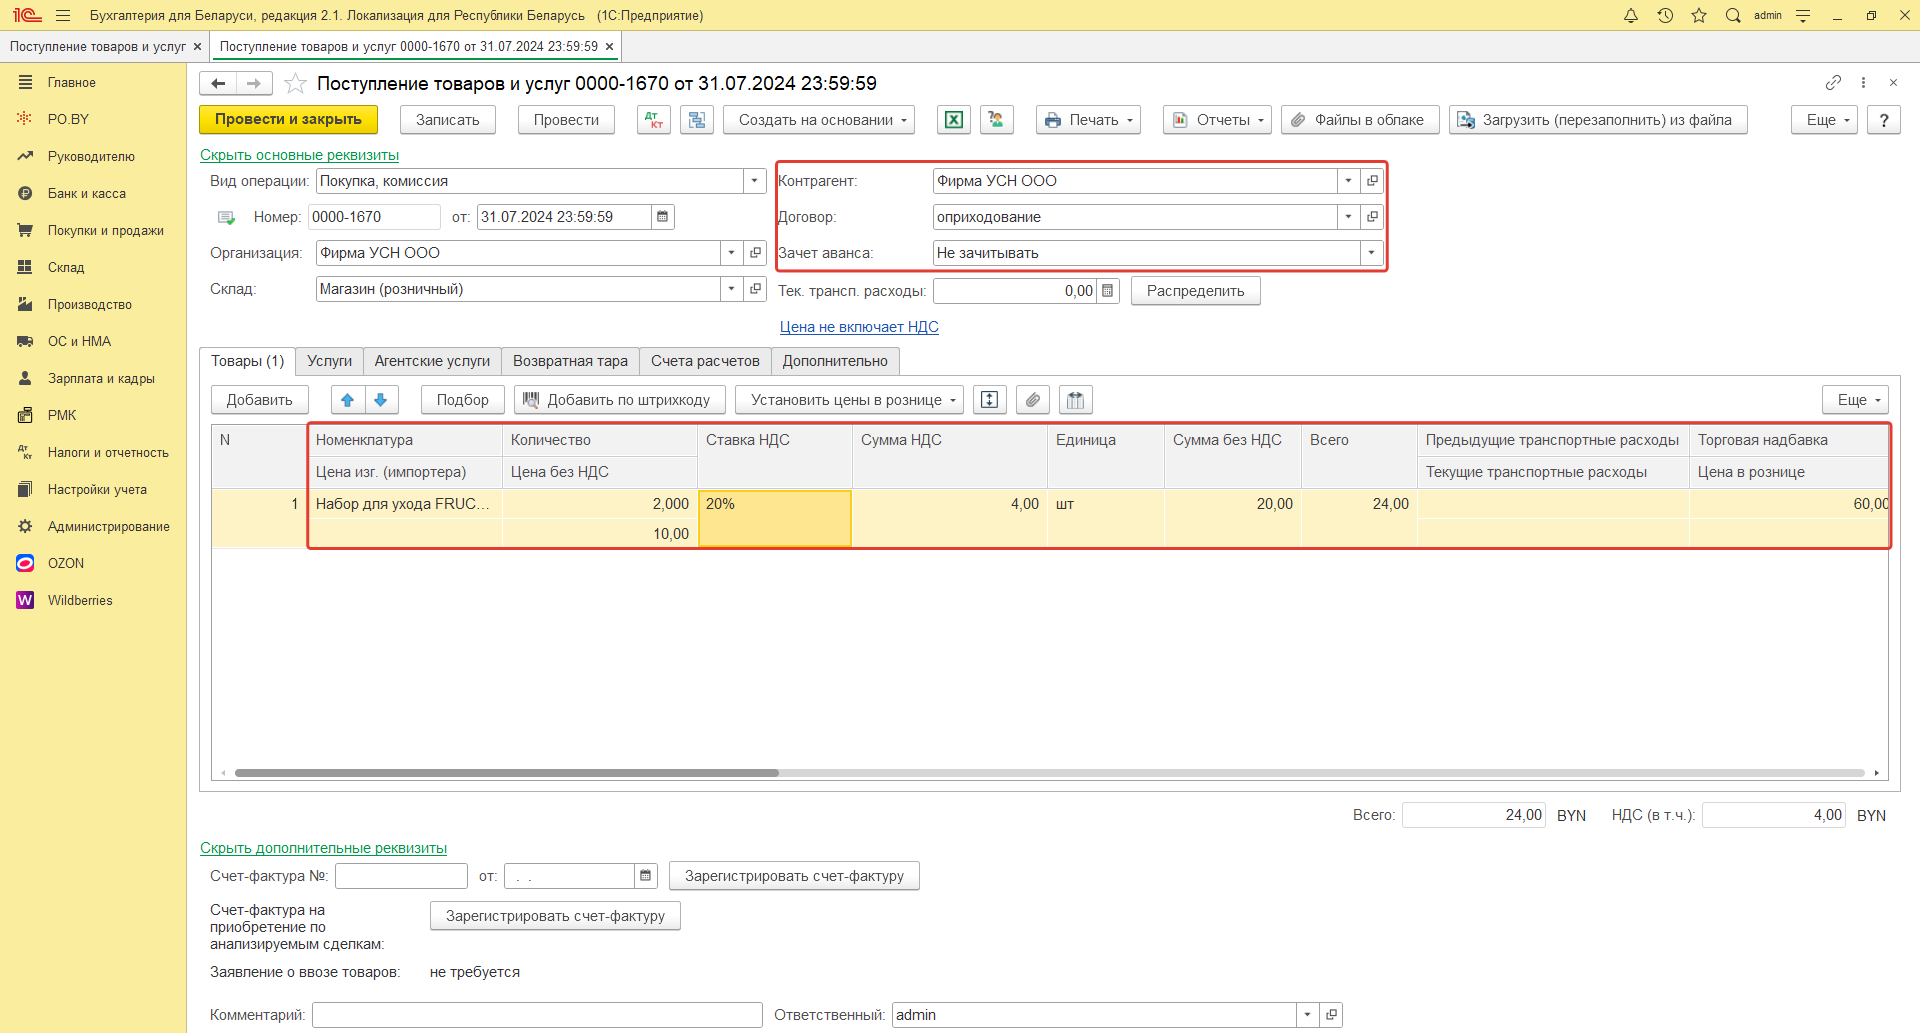This screenshot has width=1920, height=1033.
Task: Click Провести и закрыть button
Action: [288, 120]
